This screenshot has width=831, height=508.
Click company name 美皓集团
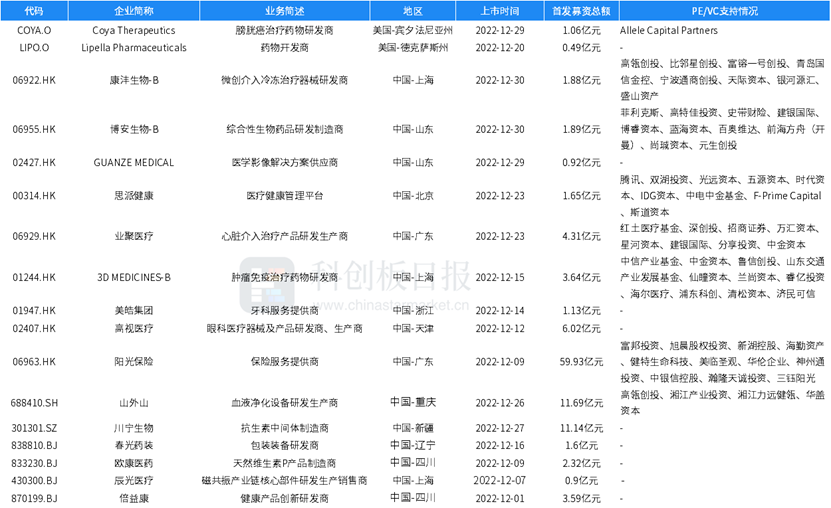[x=134, y=310]
